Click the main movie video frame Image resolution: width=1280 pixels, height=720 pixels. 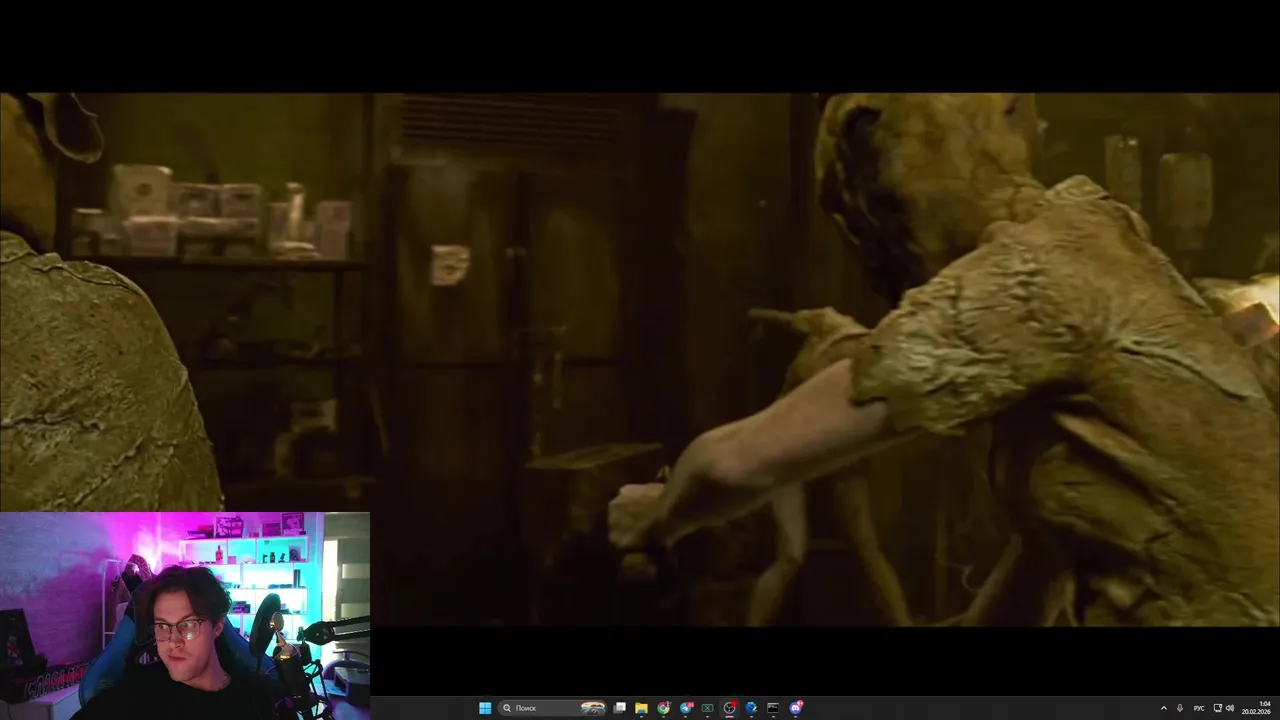(640, 360)
